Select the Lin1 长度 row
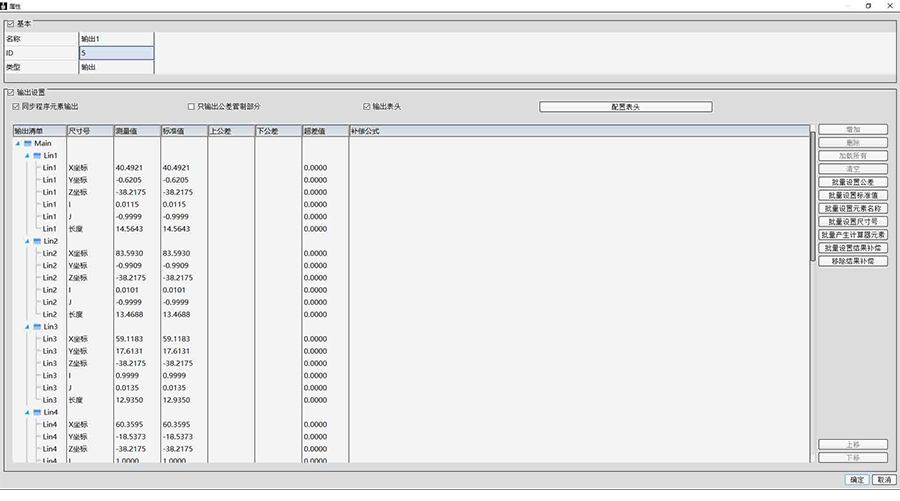Image resolution: width=900 pixels, height=501 pixels. tap(411, 229)
